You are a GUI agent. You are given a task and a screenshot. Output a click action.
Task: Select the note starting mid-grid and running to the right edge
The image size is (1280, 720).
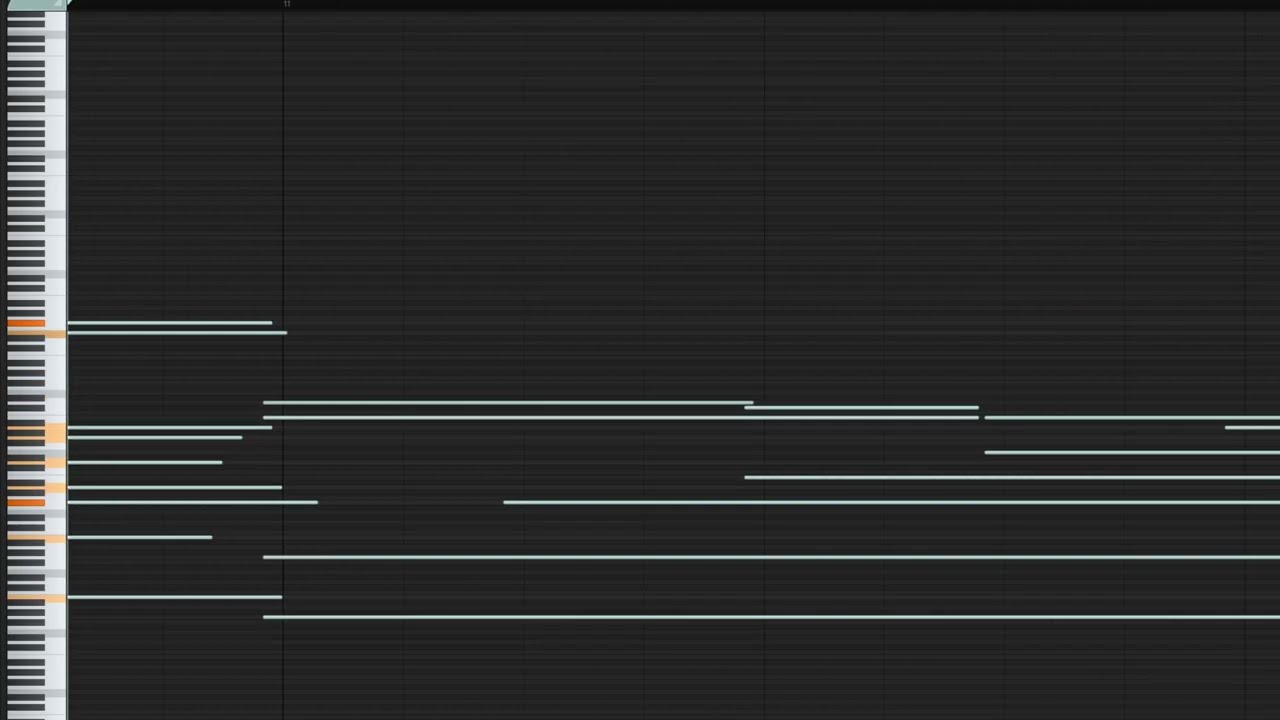pos(891,502)
